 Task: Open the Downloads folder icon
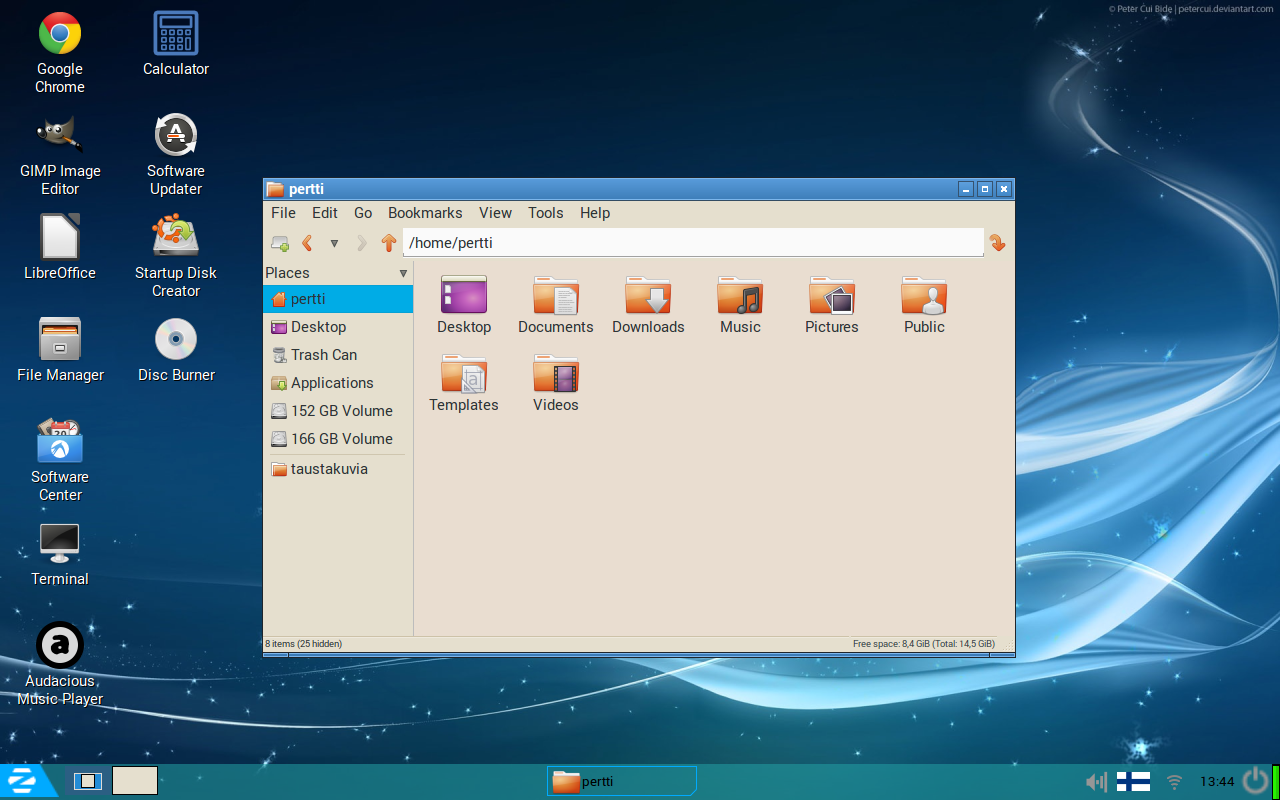click(x=648, y=297)
